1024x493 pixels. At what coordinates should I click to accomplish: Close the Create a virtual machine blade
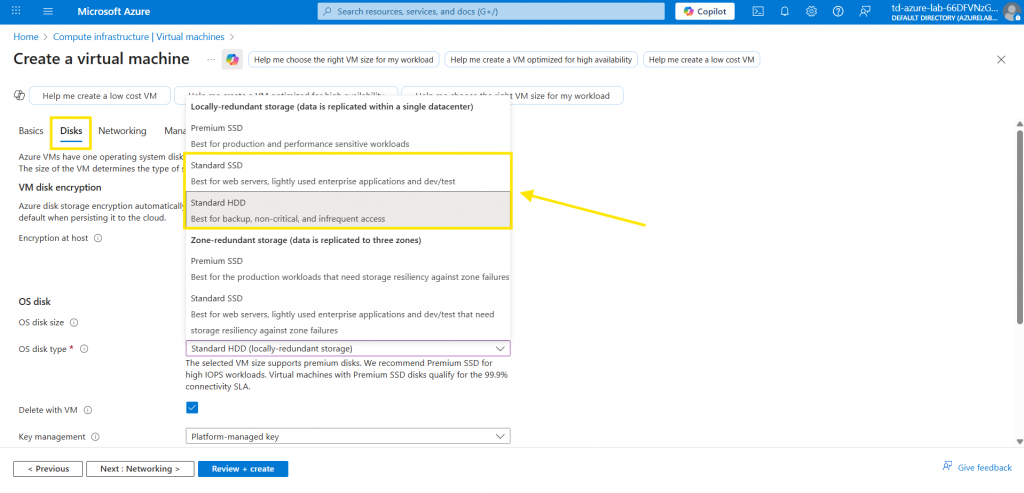coord(1001,59)
